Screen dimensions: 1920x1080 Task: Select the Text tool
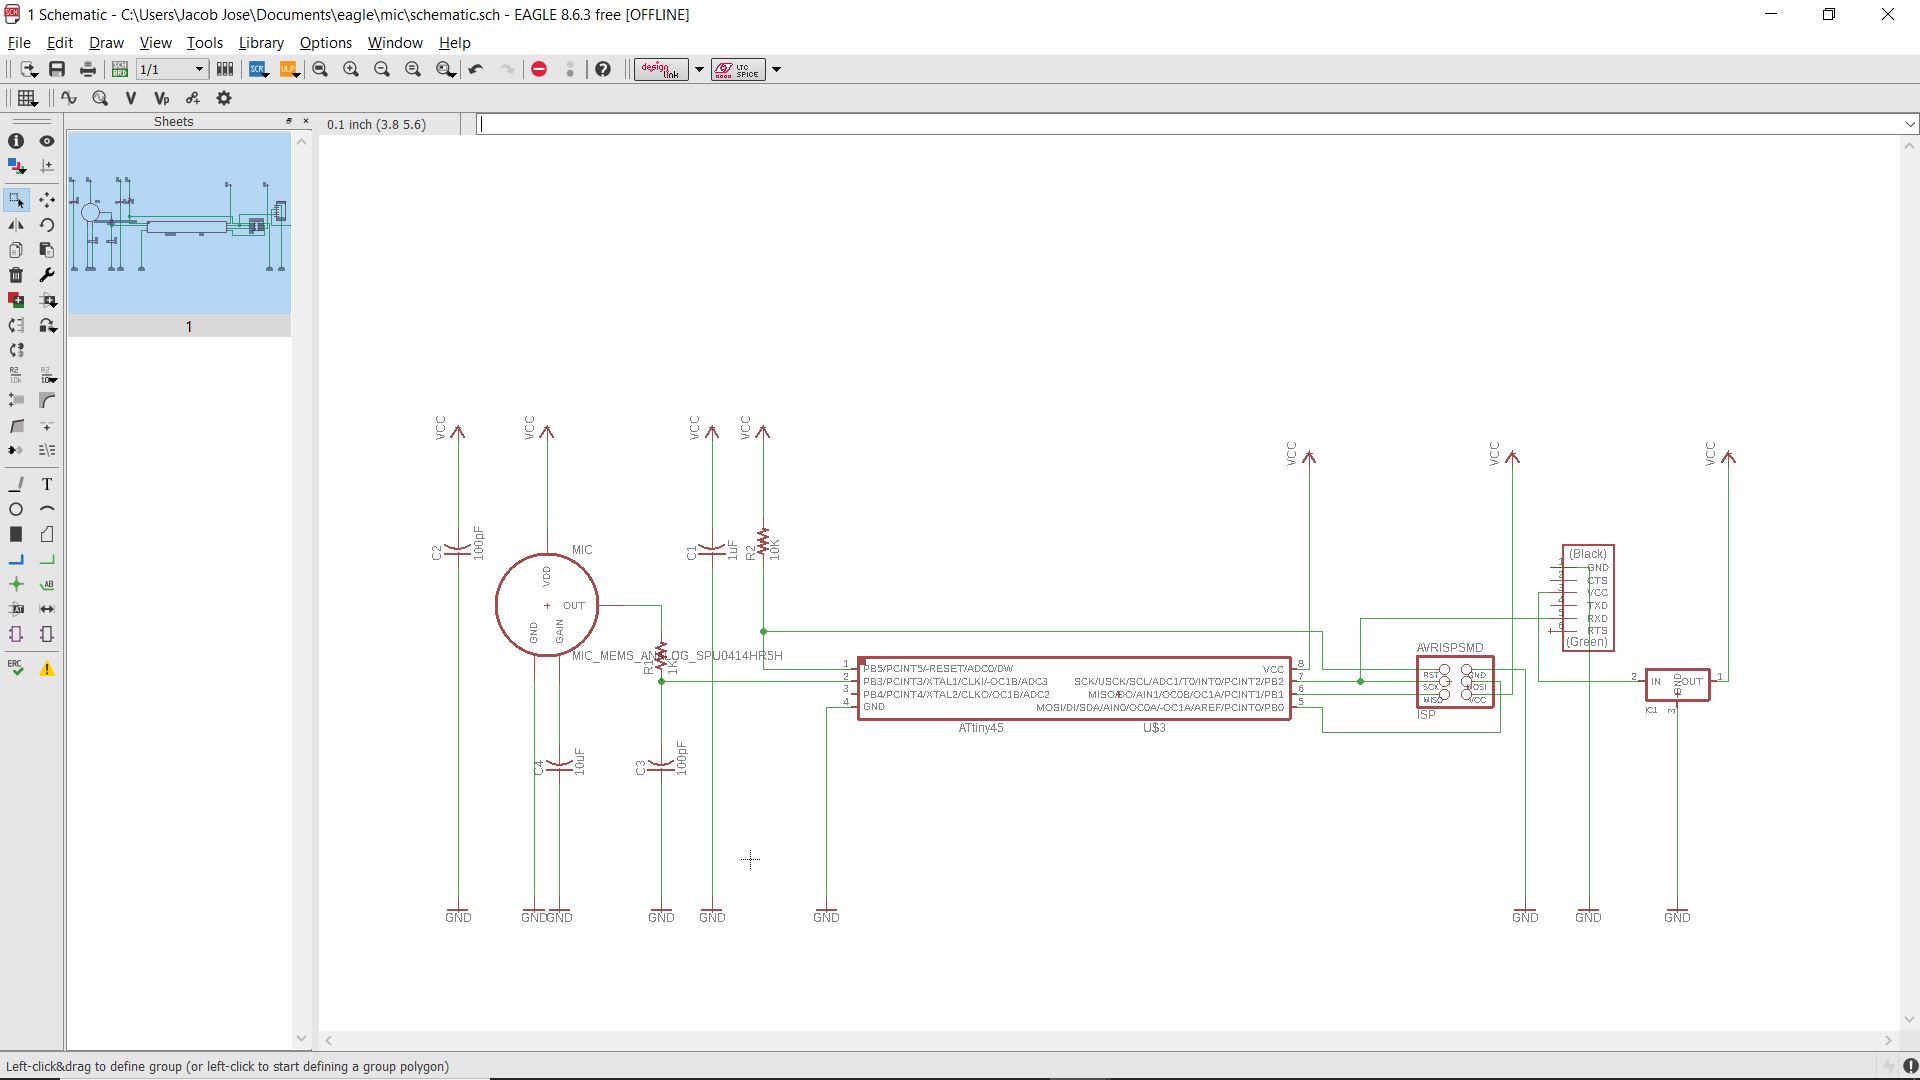[46, 484]
